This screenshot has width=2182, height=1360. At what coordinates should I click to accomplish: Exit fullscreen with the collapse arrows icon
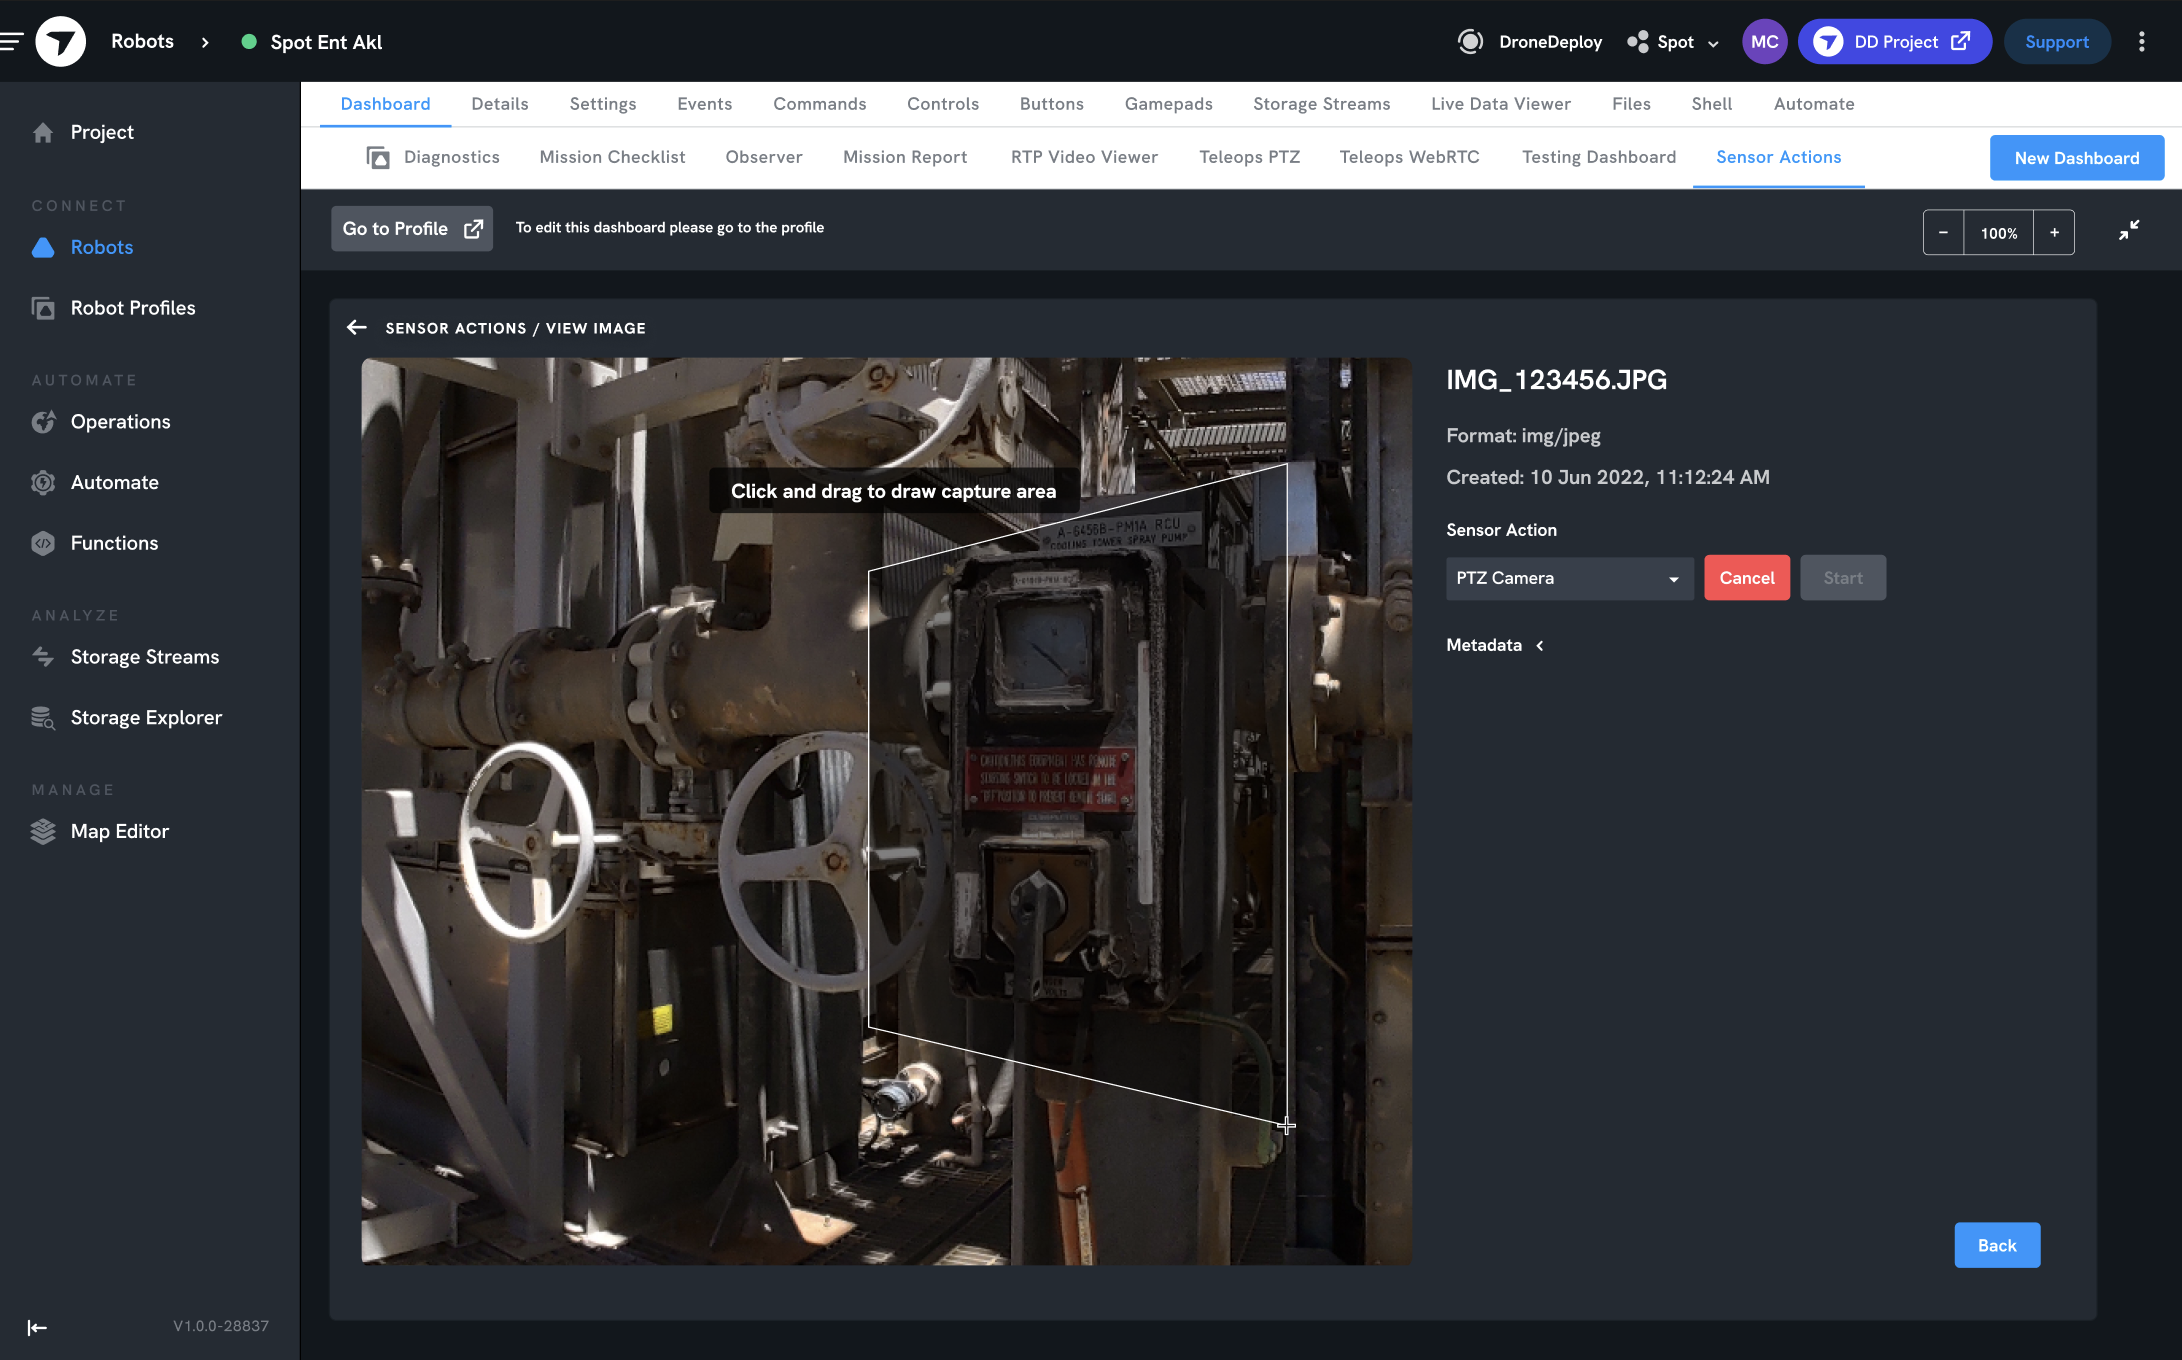[x=2129, y=231]
